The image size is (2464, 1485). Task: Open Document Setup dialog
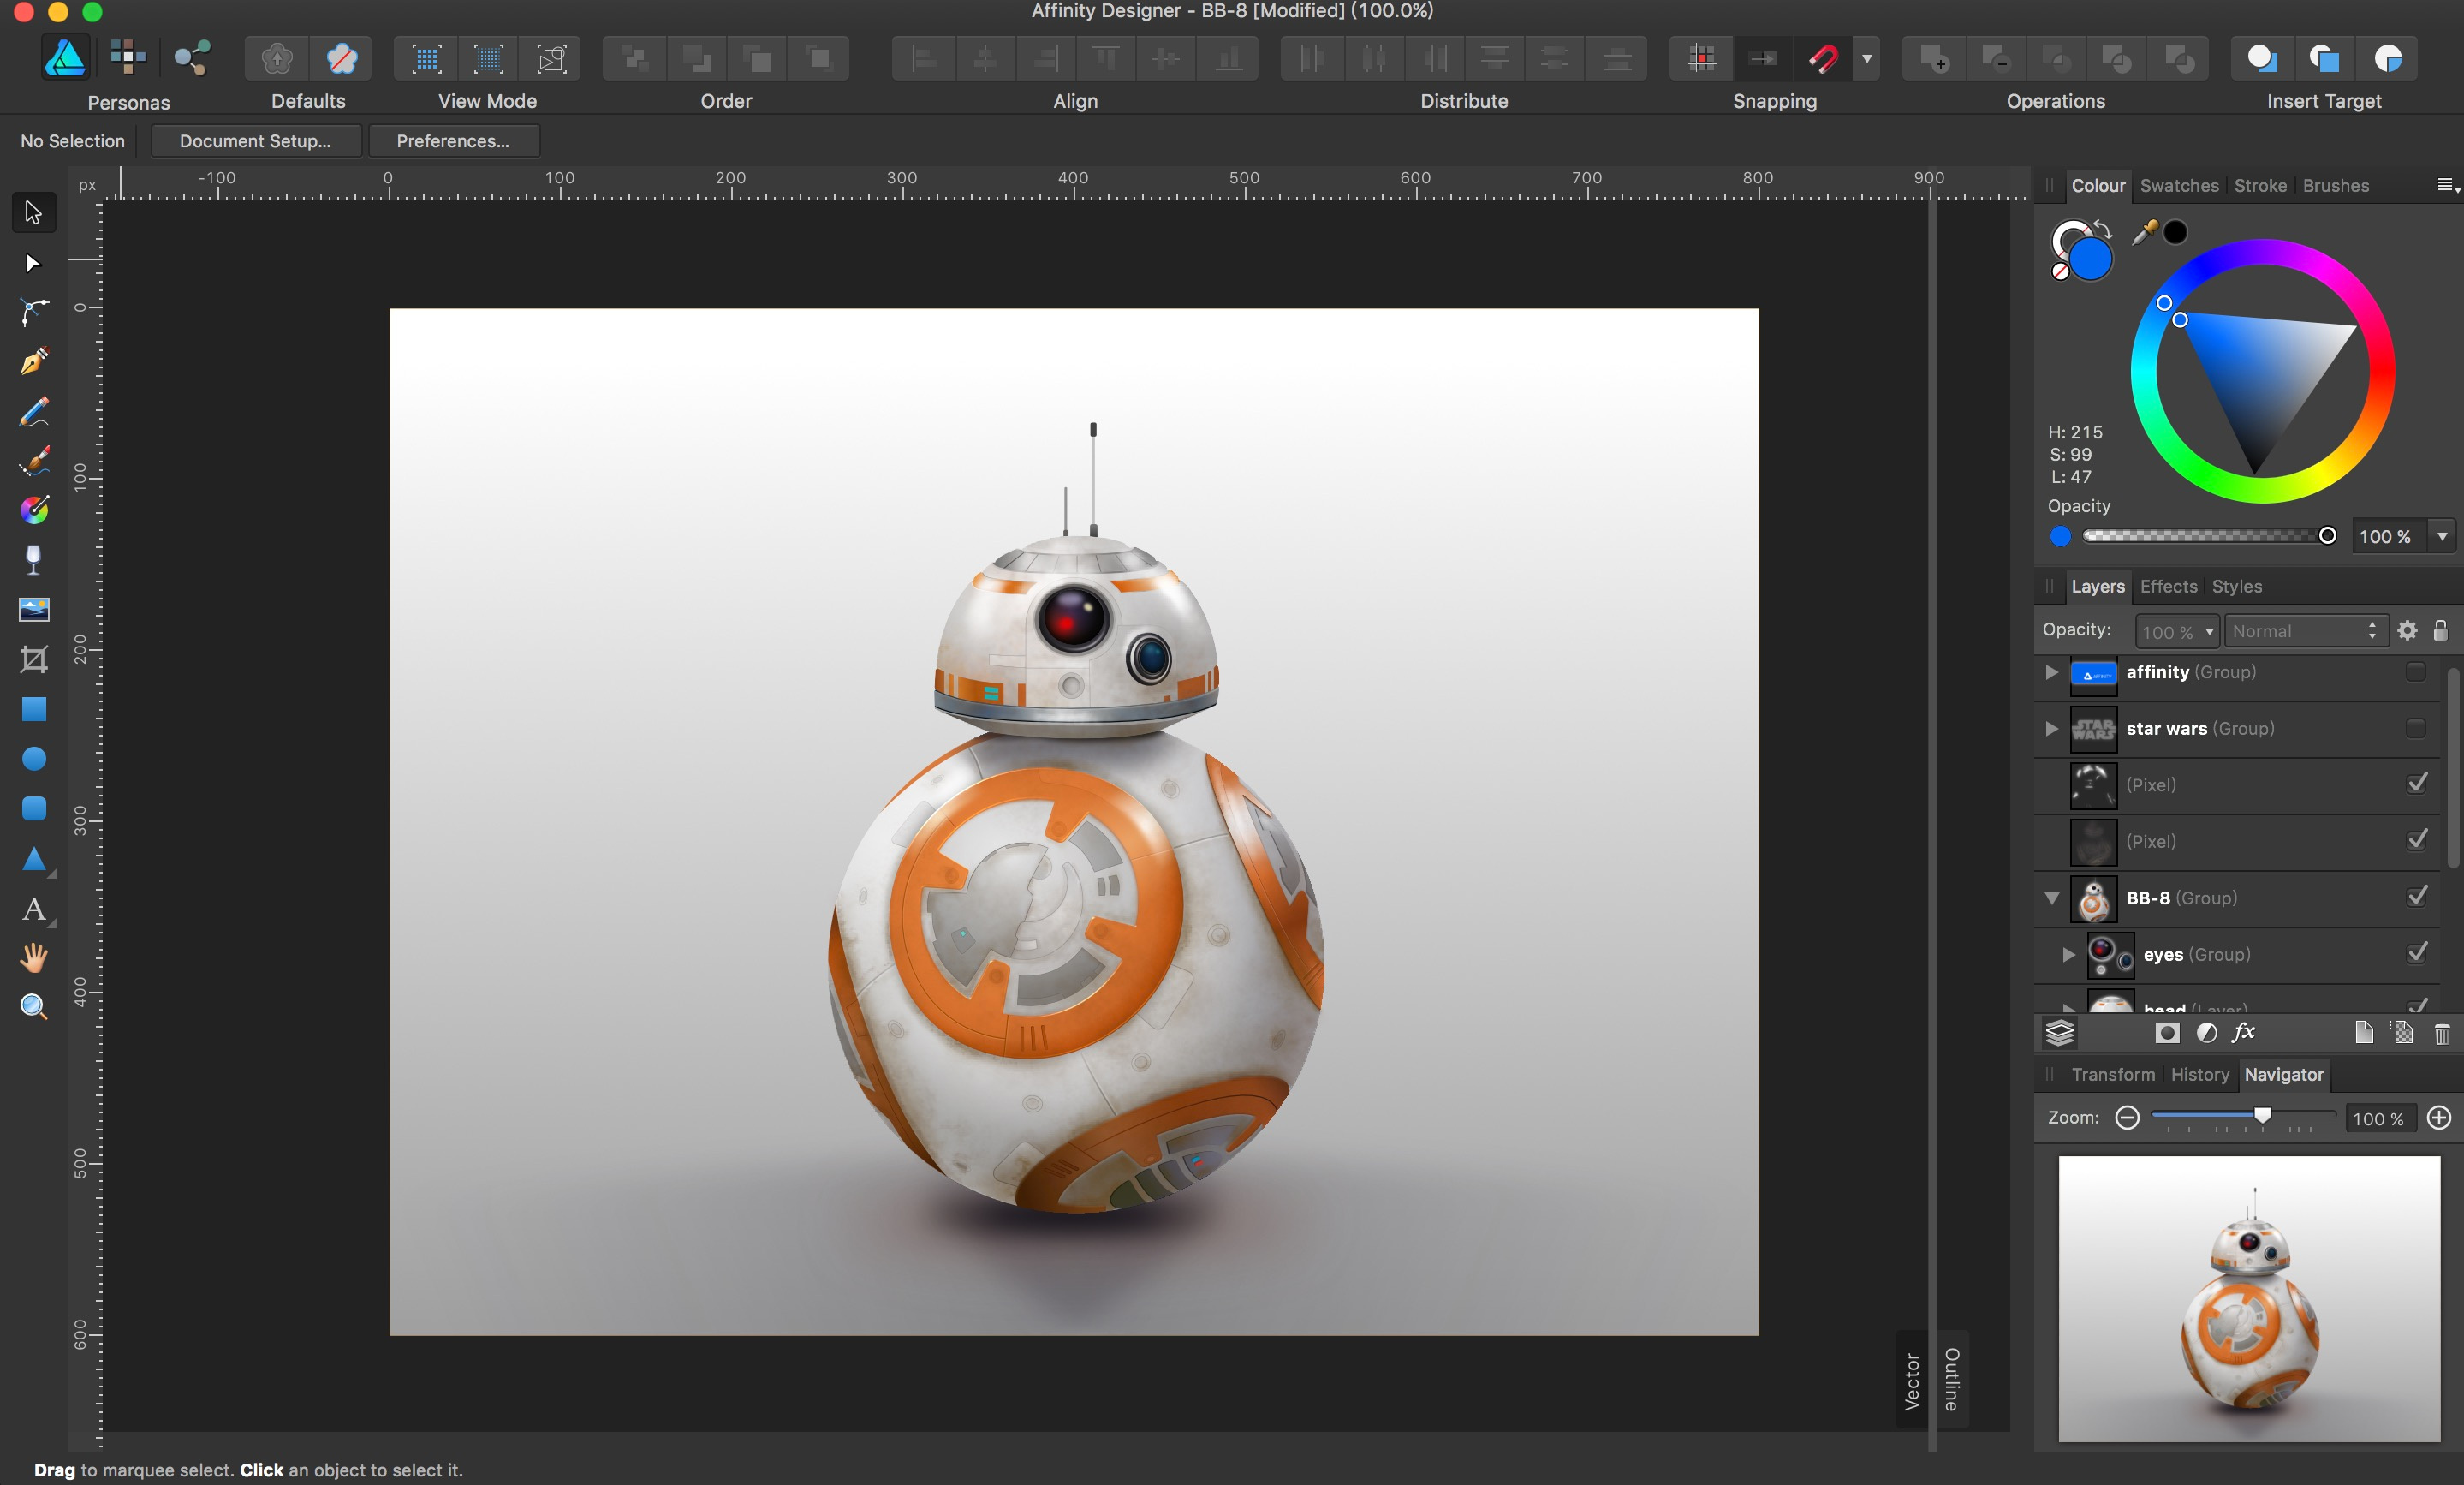click(x=256, y=141)
